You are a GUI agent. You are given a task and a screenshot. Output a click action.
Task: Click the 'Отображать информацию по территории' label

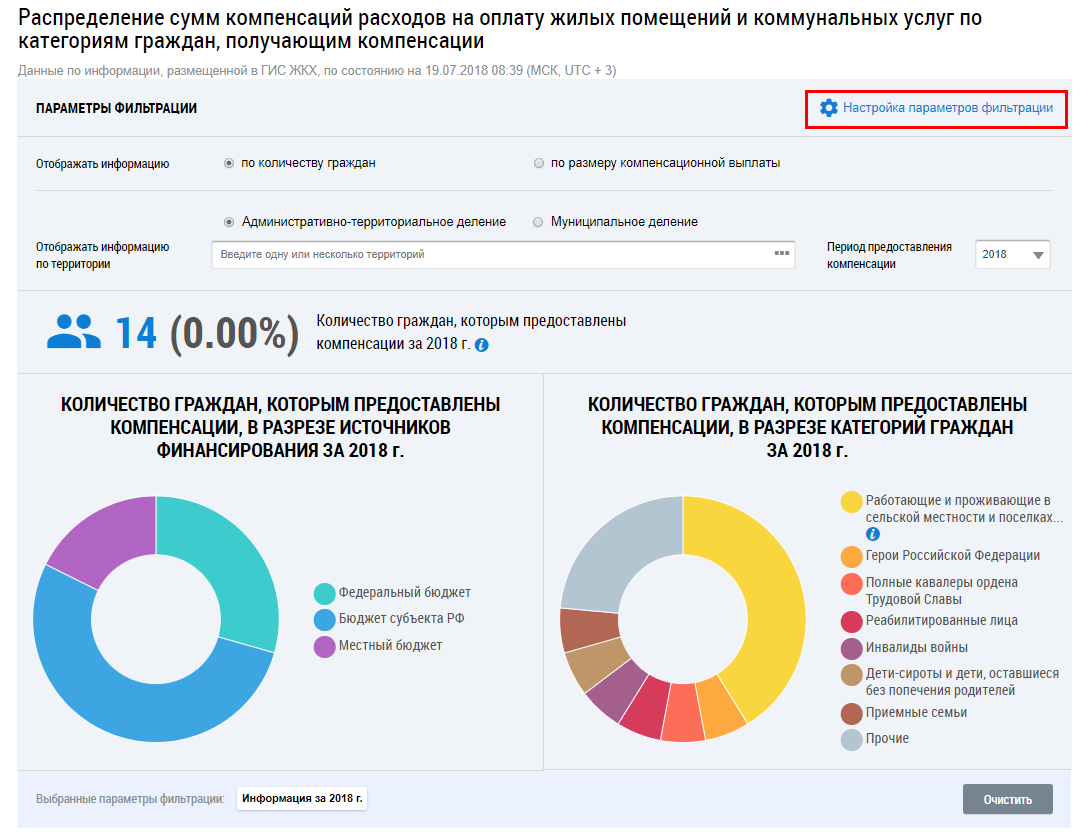[x=102, y=255]
